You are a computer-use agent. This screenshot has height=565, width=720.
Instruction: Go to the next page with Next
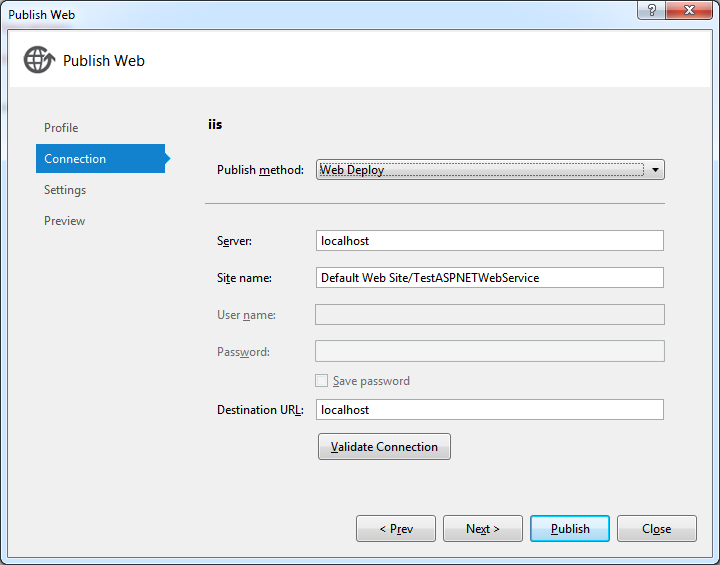pyautogui.click(x=483, y=529)
